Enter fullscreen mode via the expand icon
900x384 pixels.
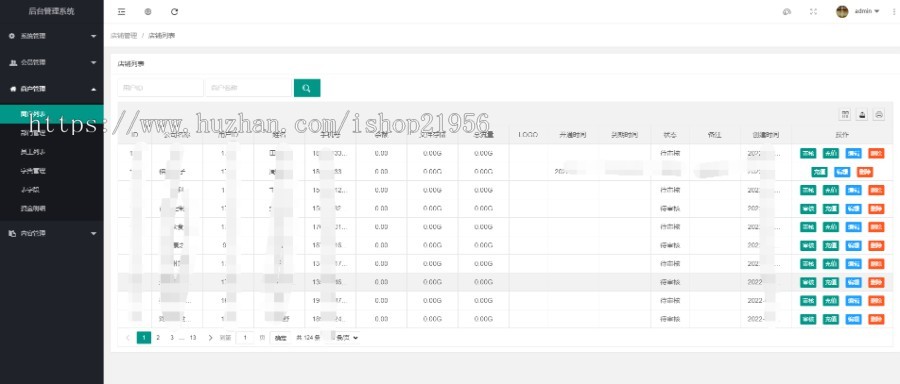point(813,11)
